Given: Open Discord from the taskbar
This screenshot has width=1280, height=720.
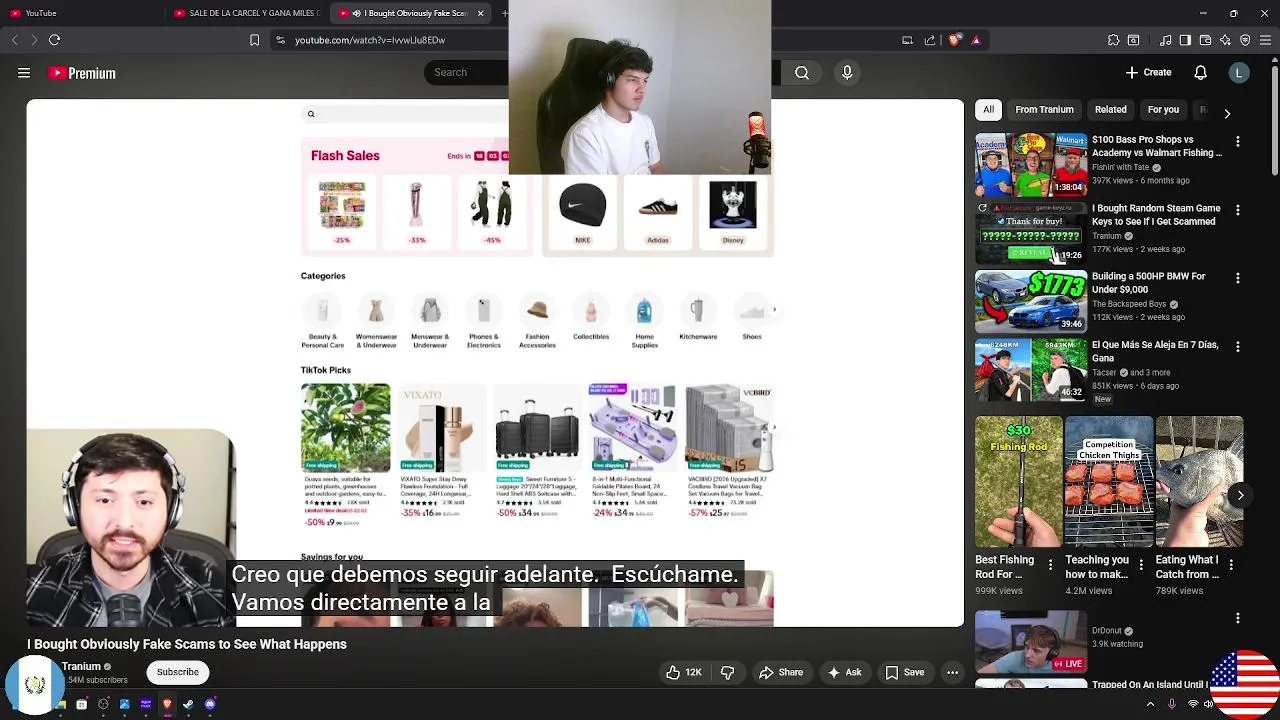Looking at the screenshot, I should point(210,705).
